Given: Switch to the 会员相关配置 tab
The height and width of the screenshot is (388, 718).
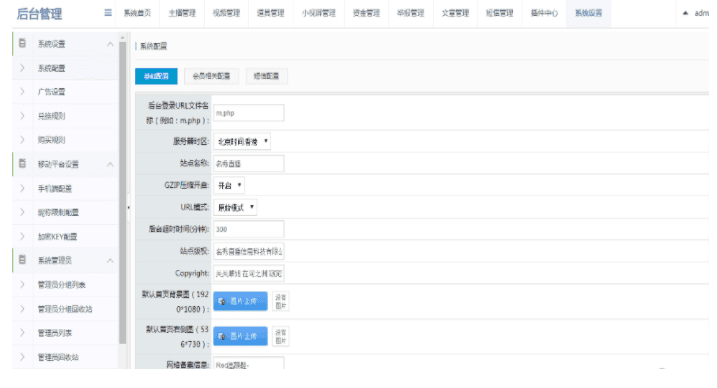Looking at the screenshot, I should pos(211,76).
